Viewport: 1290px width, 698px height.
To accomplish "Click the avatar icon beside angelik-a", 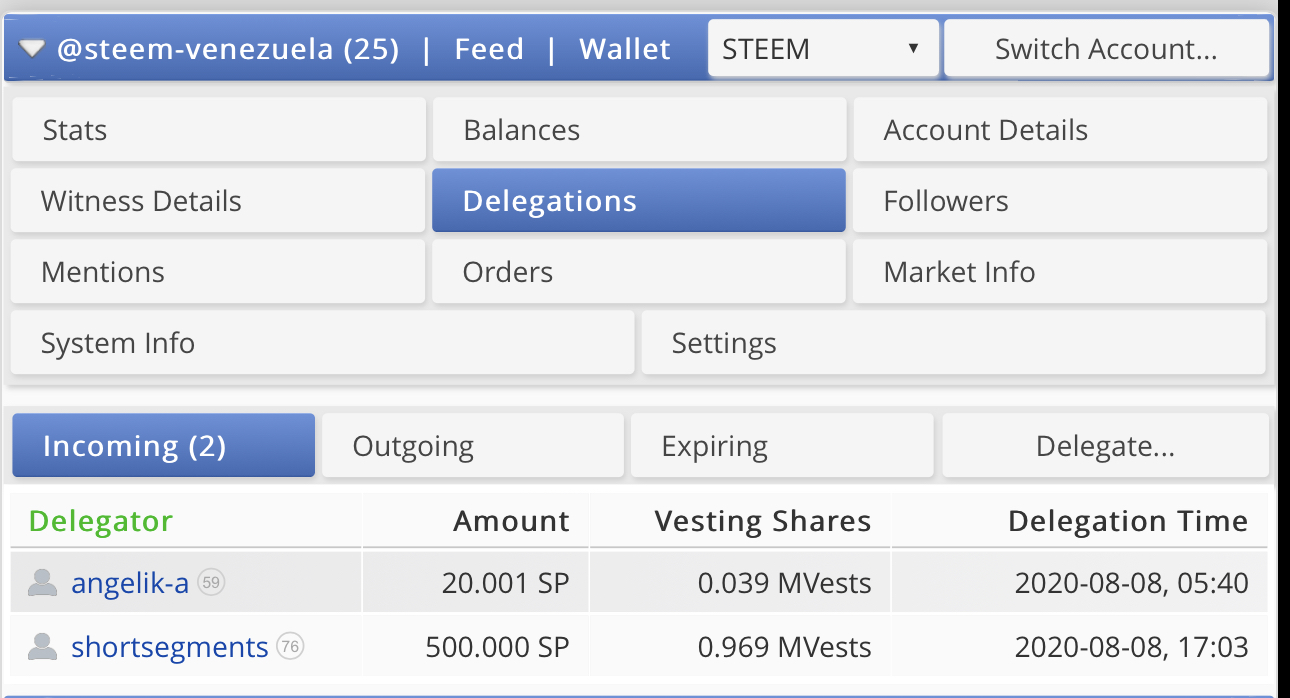I will click(42, 583).
